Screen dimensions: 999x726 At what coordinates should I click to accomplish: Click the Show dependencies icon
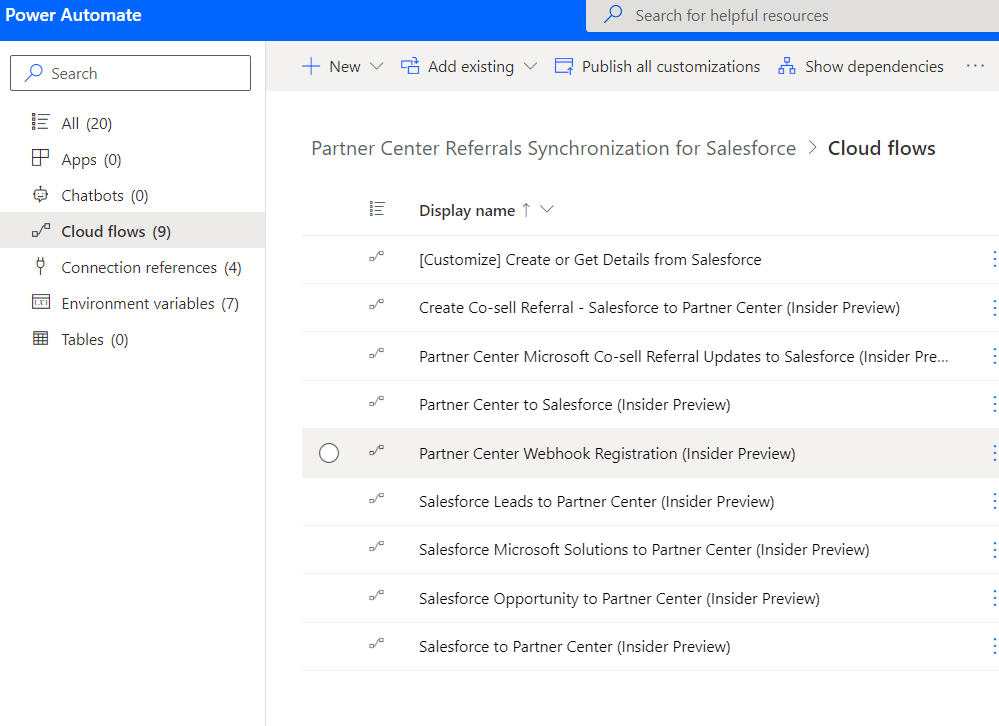coord(787,67)
